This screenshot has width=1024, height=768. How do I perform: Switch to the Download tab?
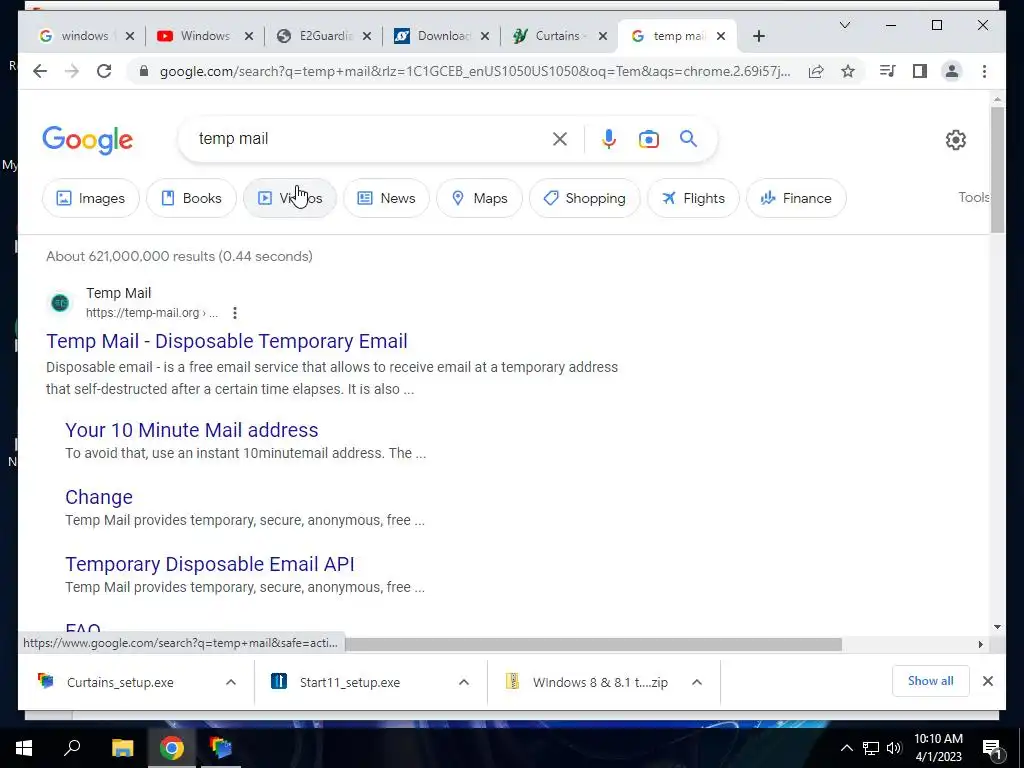pos(441,36)
